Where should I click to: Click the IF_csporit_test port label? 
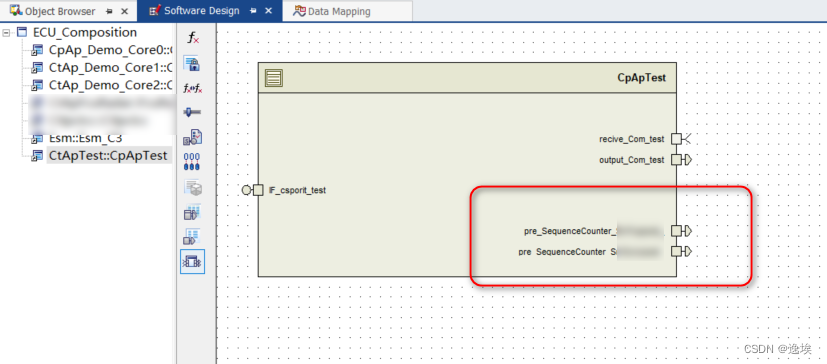pos(297,190)
